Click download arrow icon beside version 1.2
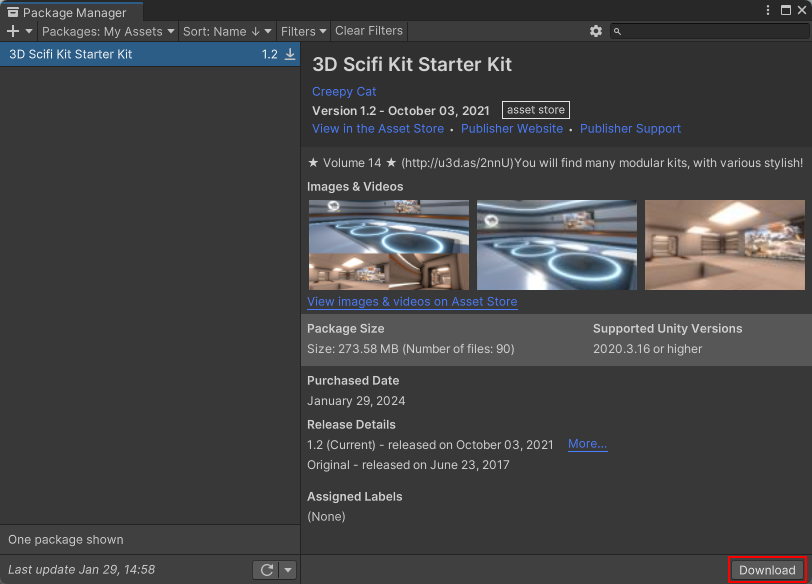 (290, 54)
